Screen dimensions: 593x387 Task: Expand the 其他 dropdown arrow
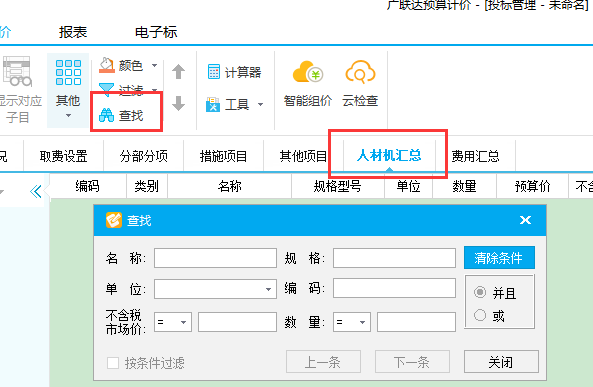point(68,115)
